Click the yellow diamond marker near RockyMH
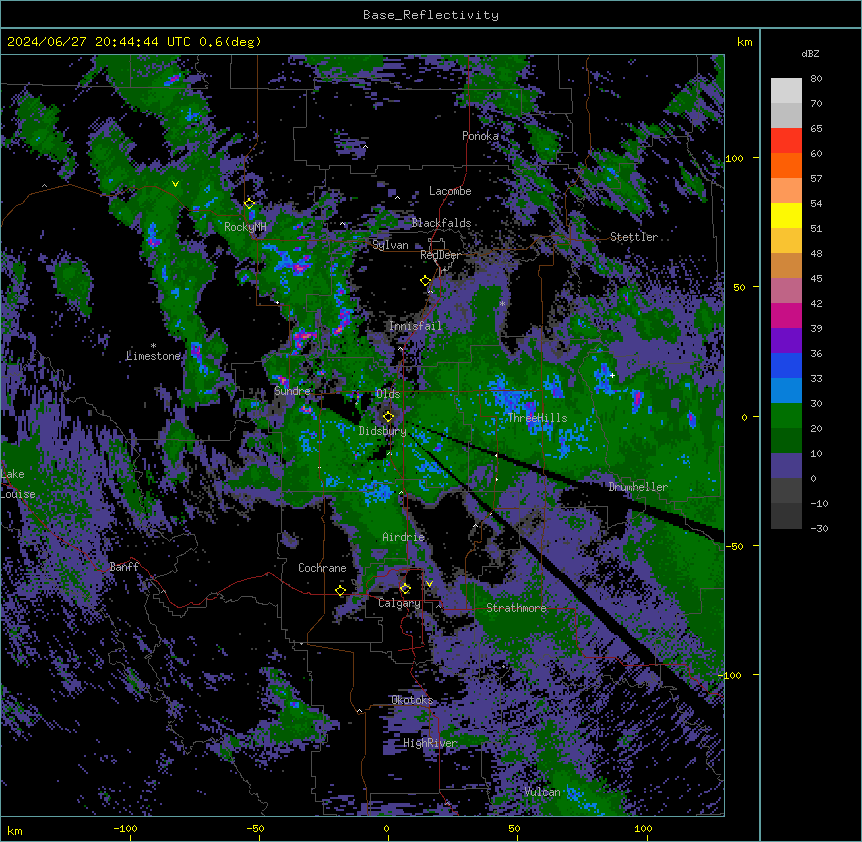 [x=250, y=203]
